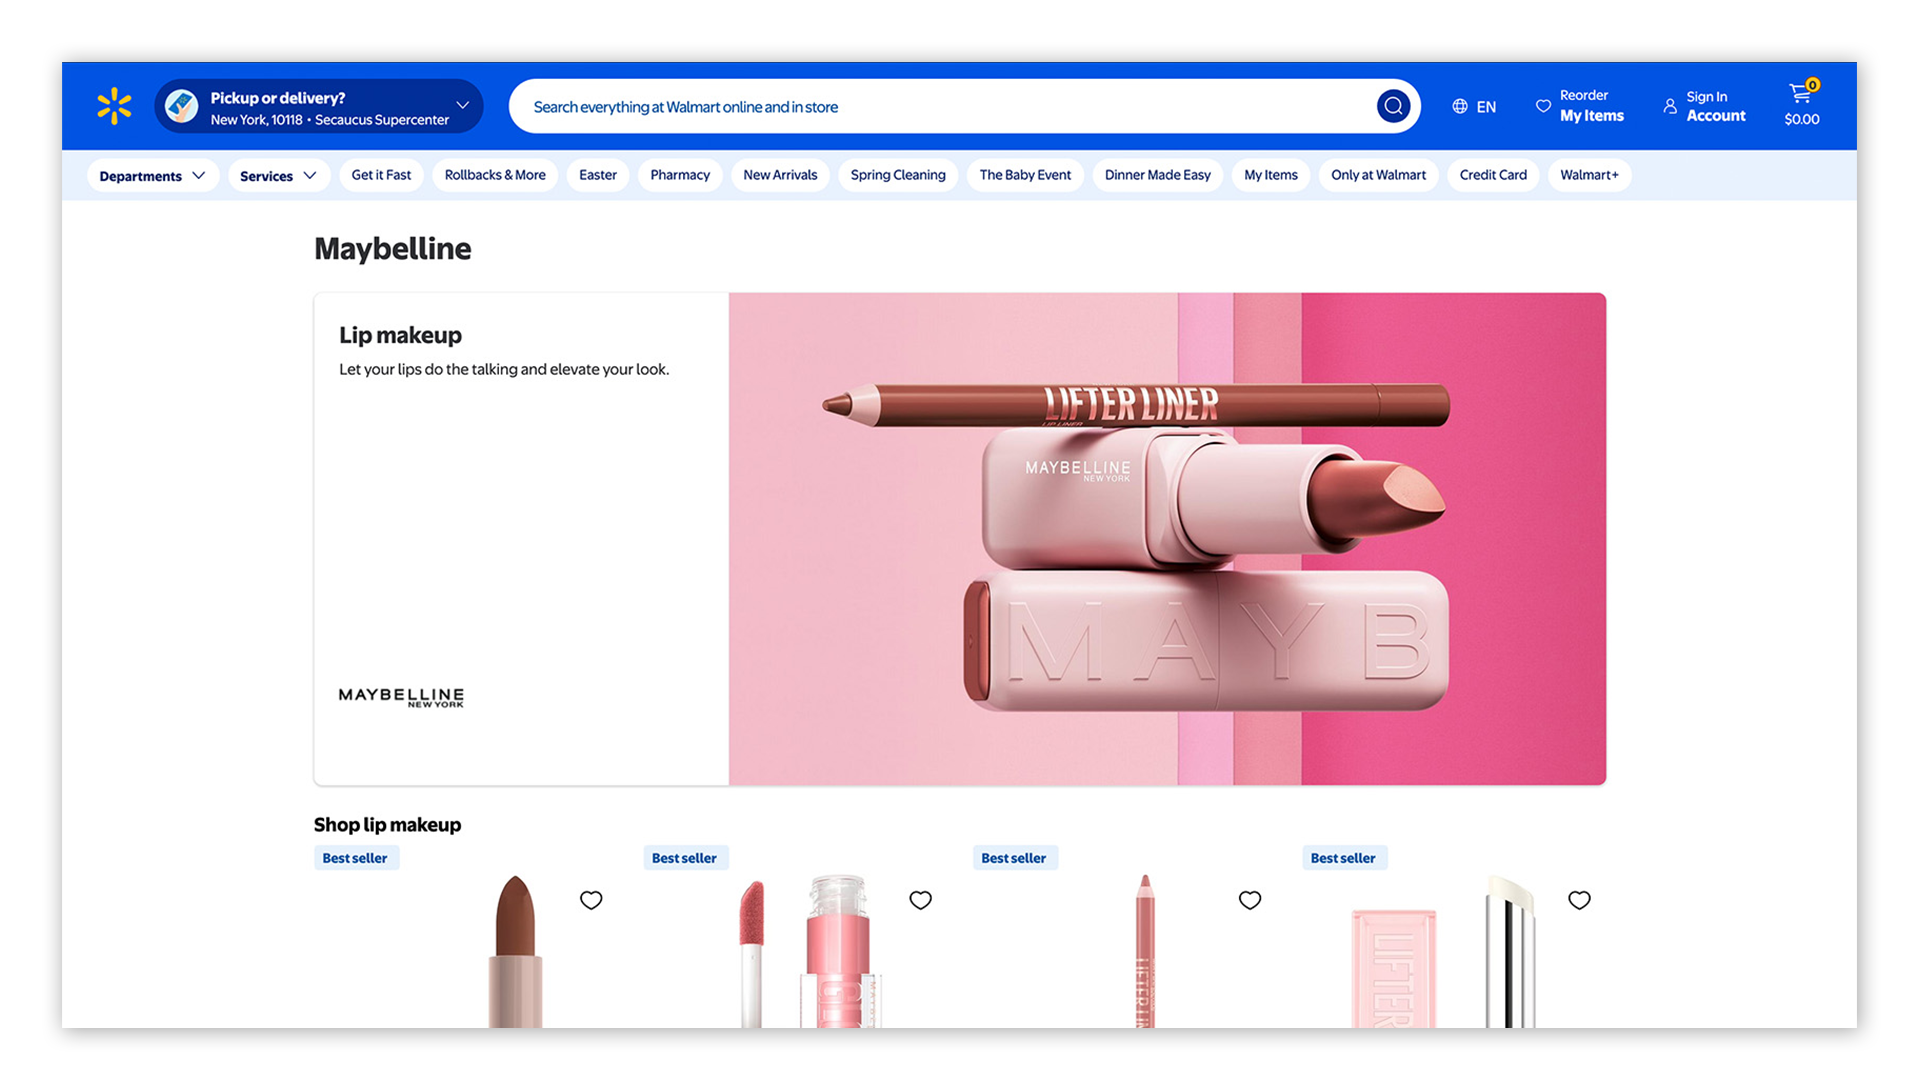Favorite the lip liner pencil product
The image size is (1920, 1080).
coord(1250,900)
